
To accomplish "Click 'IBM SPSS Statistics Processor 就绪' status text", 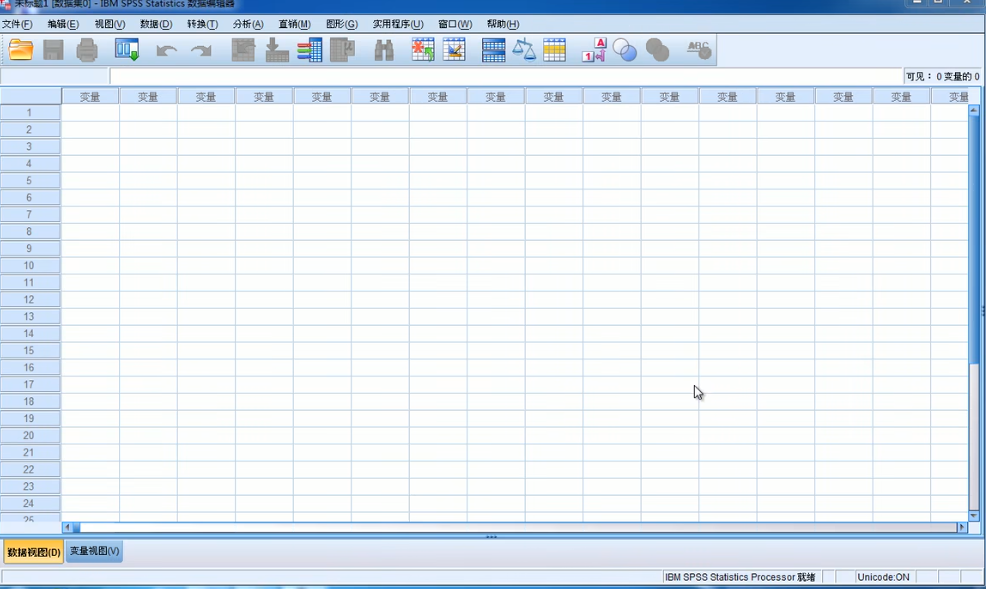I will click(740, 577).
